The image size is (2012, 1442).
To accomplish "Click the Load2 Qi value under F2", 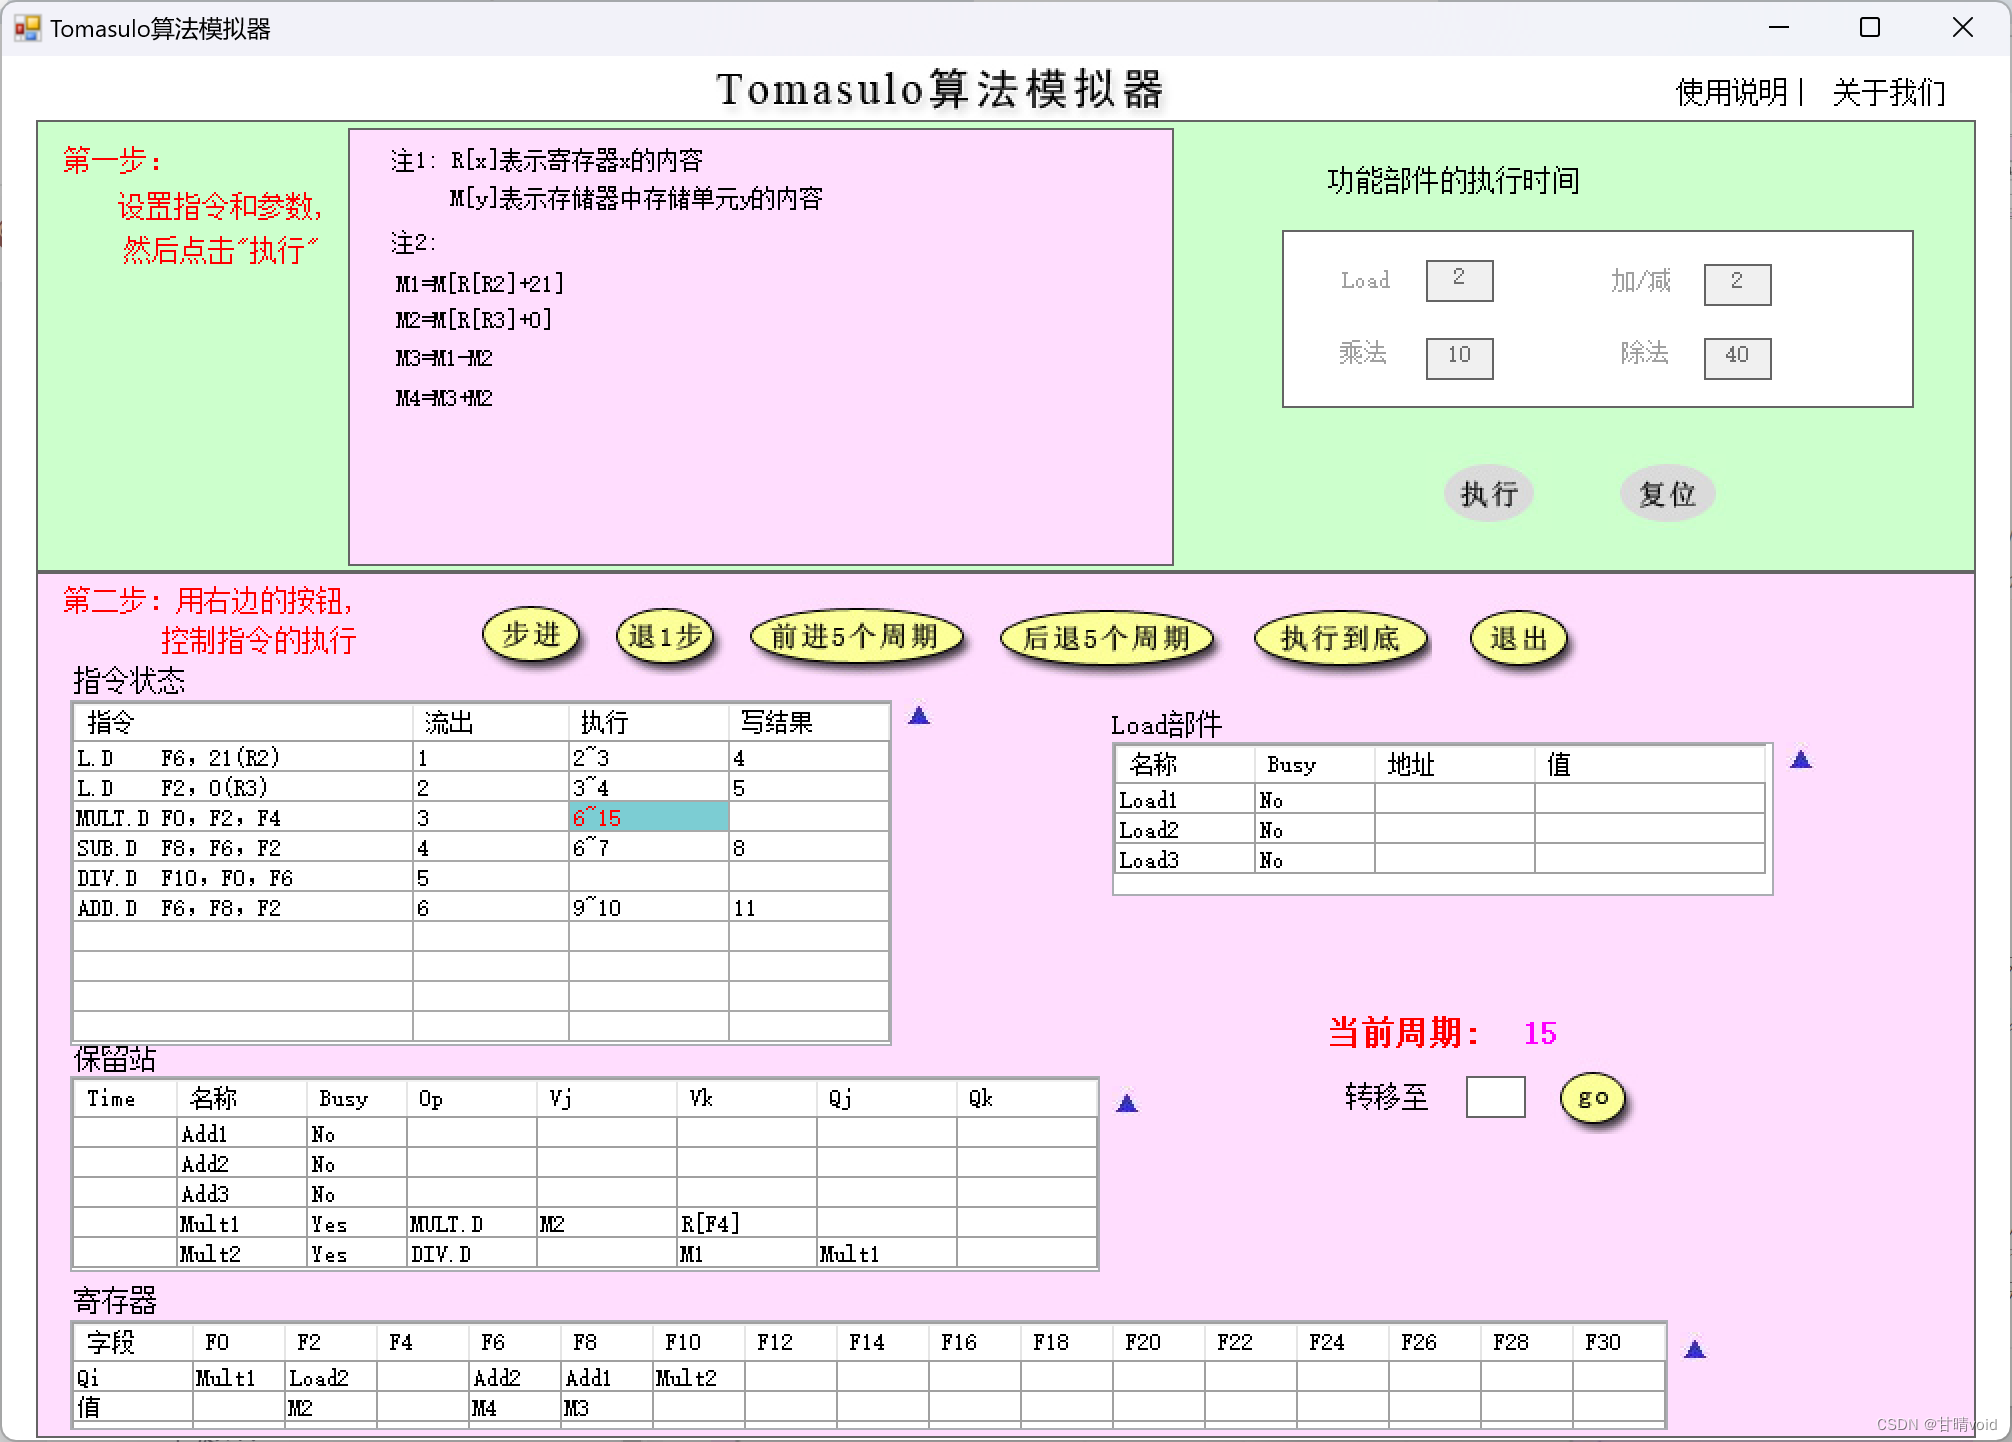I will pos(331,1377).
